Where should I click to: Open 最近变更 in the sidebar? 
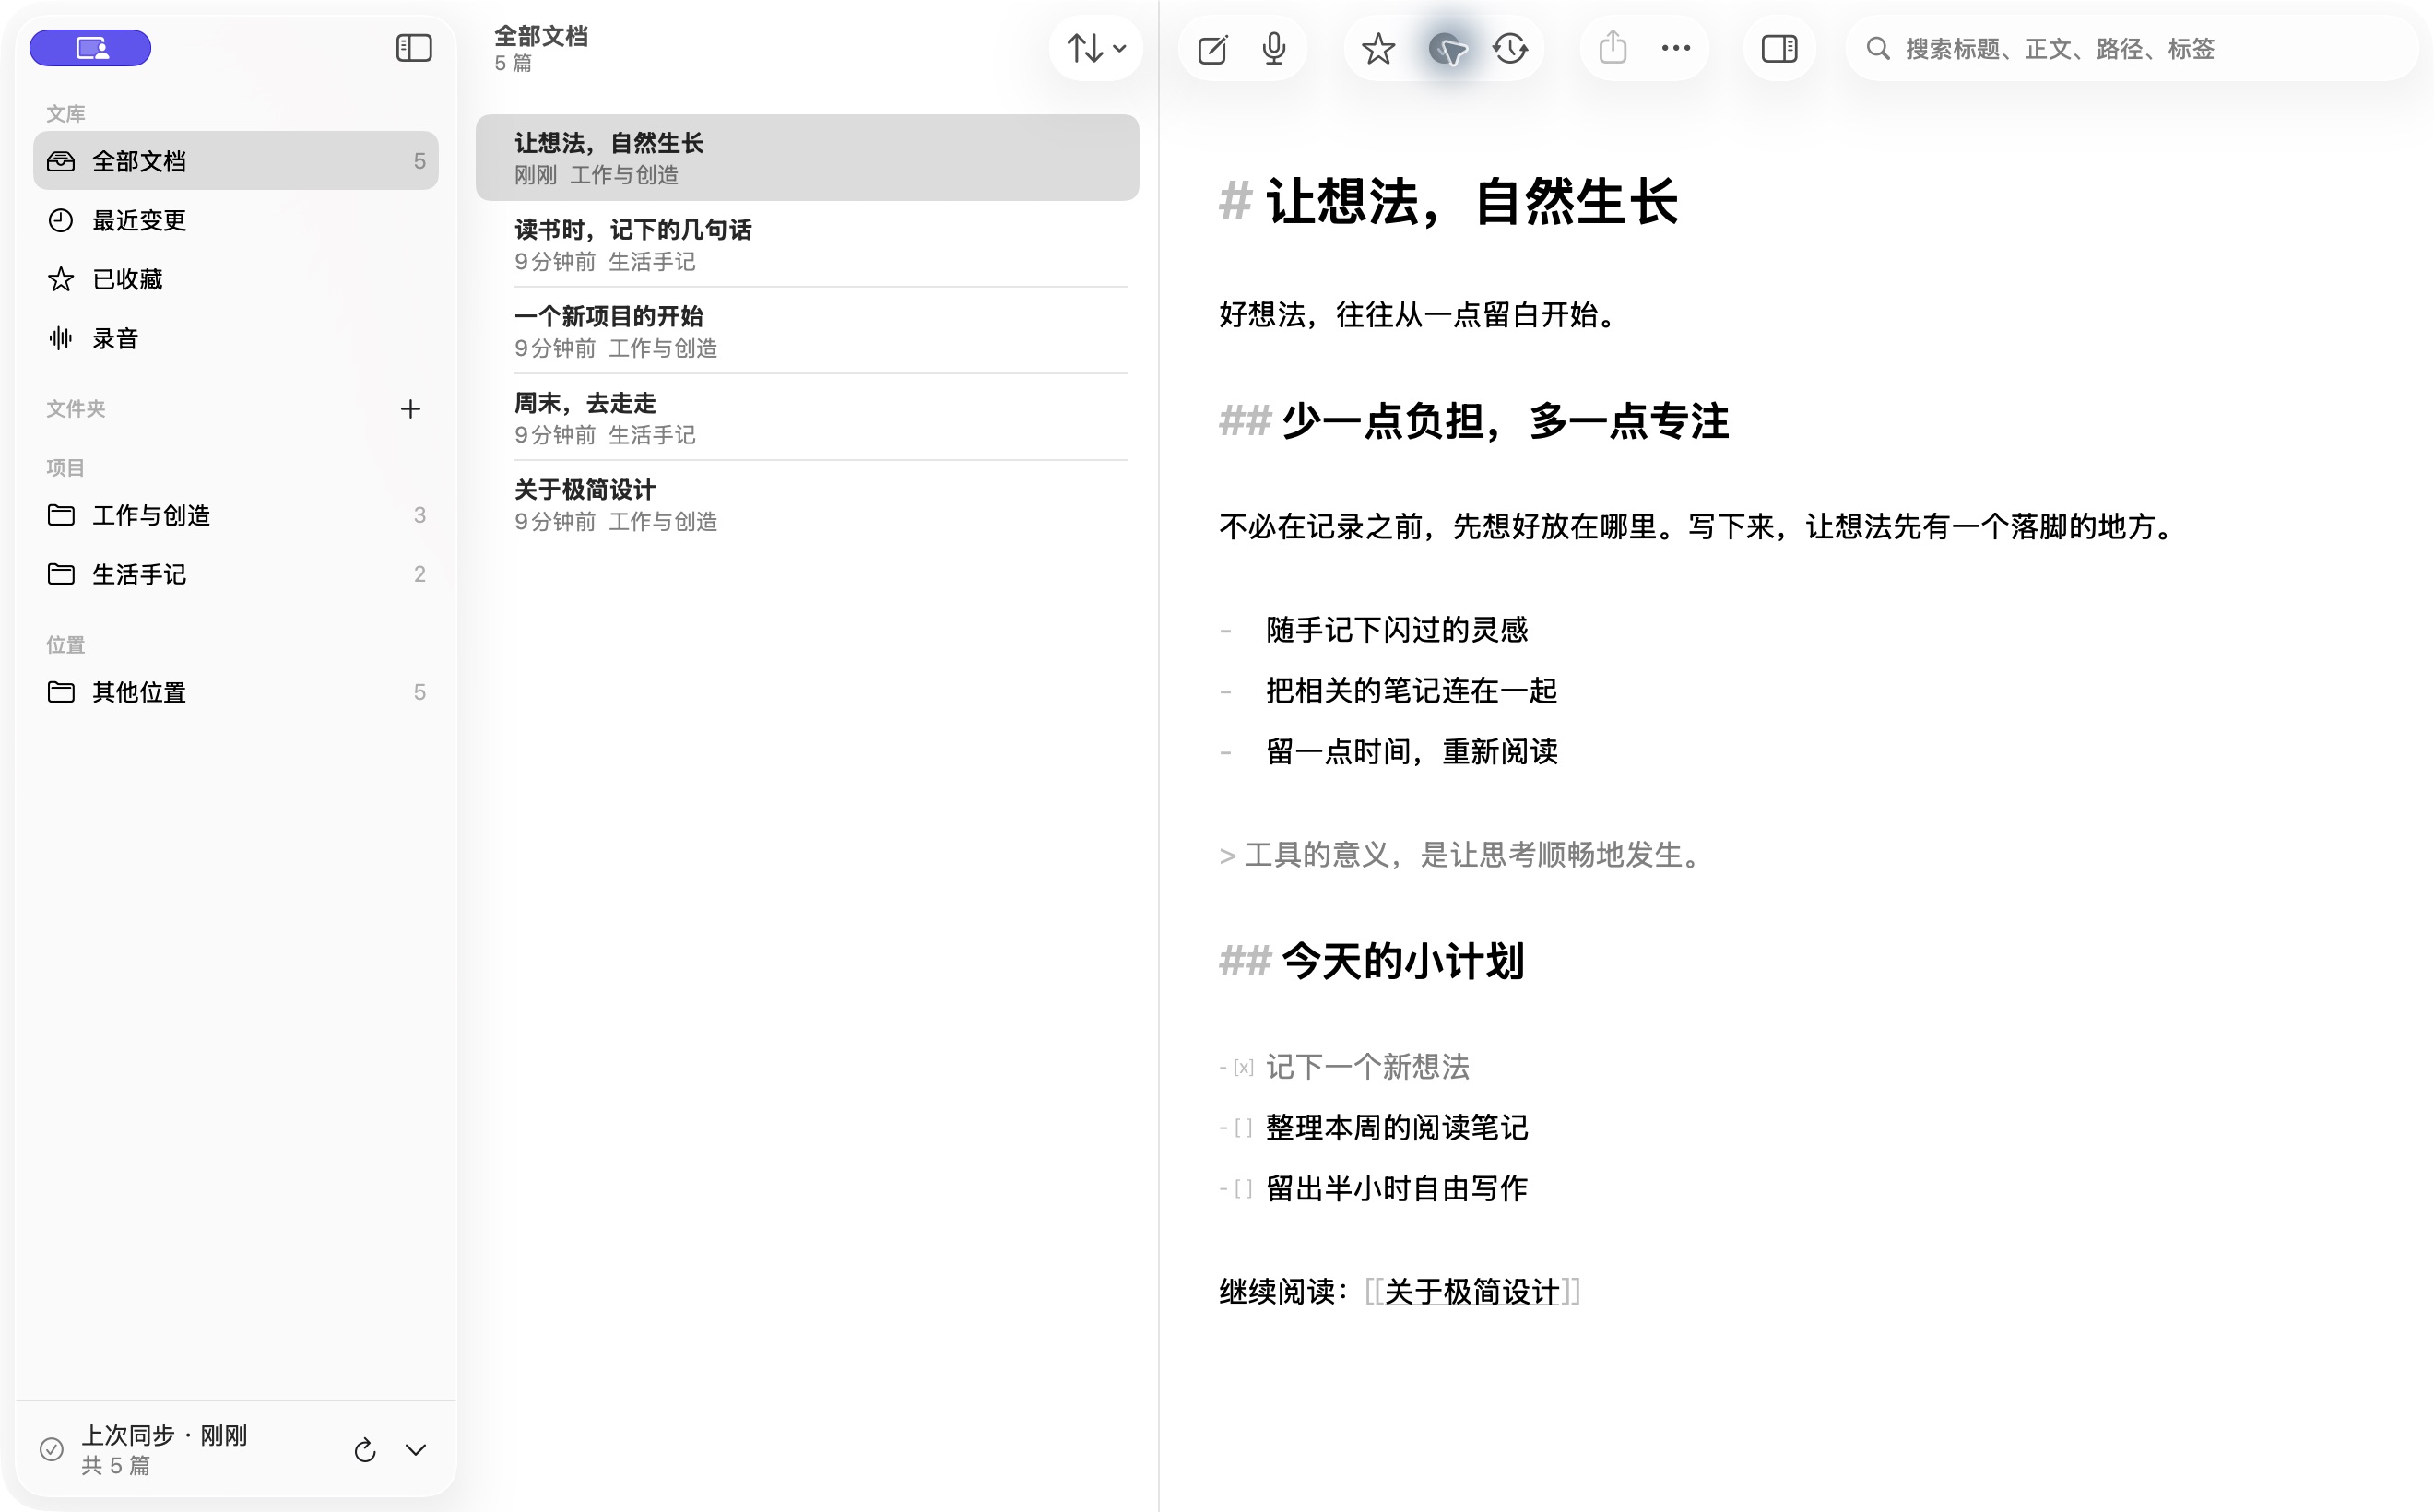pos(236,220)
